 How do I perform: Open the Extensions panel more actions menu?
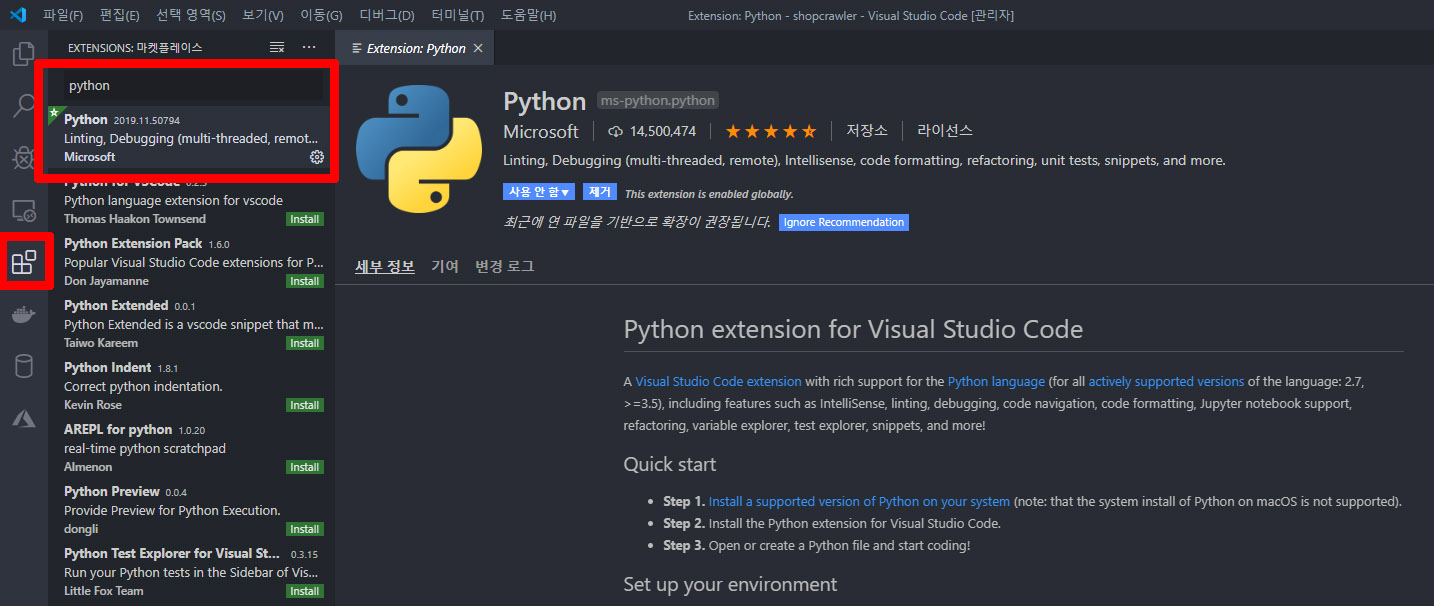[309, 47]
